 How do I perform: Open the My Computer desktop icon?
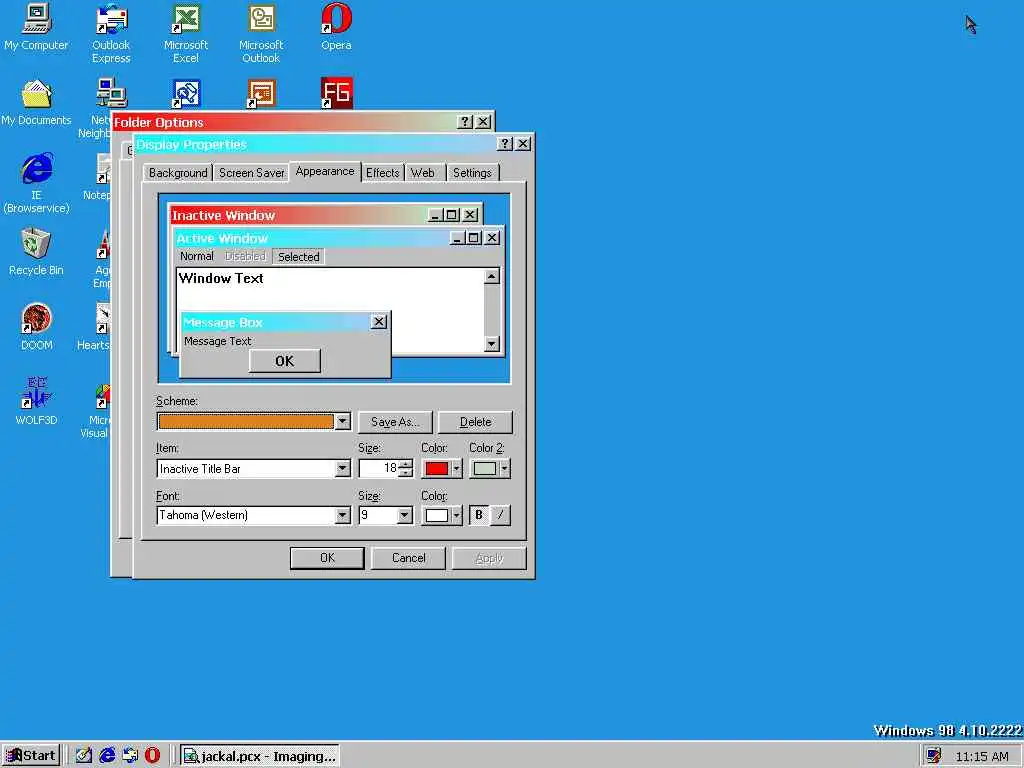click(36, 27)
